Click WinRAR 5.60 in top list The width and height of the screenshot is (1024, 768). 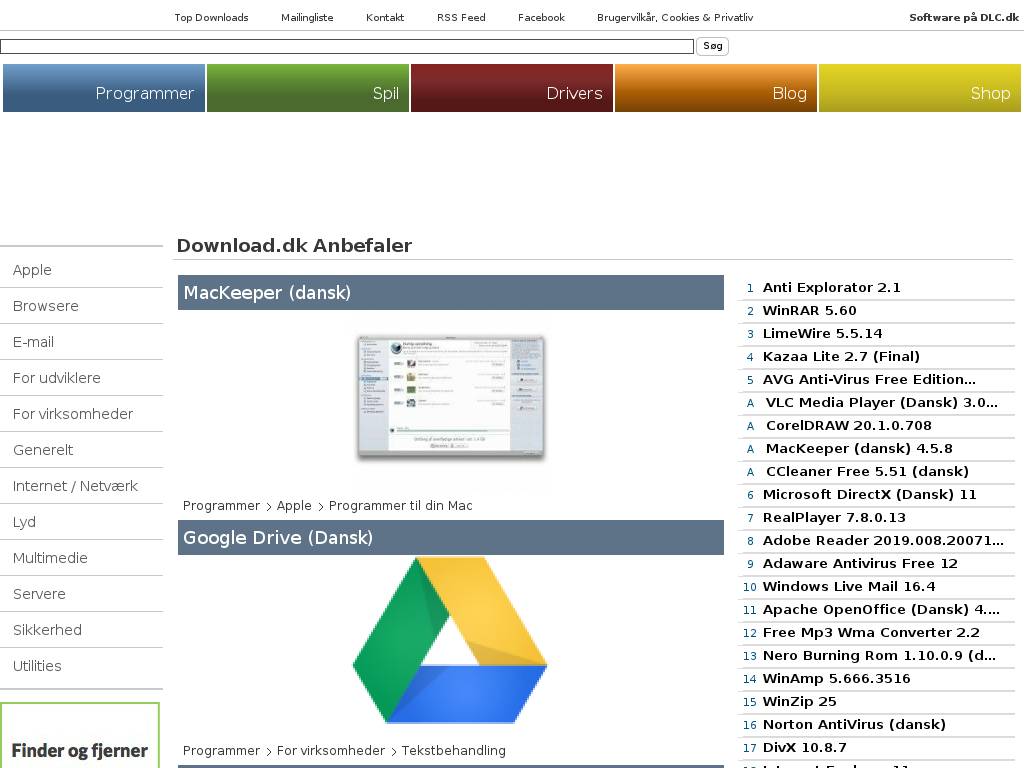(x=809, y=311)
